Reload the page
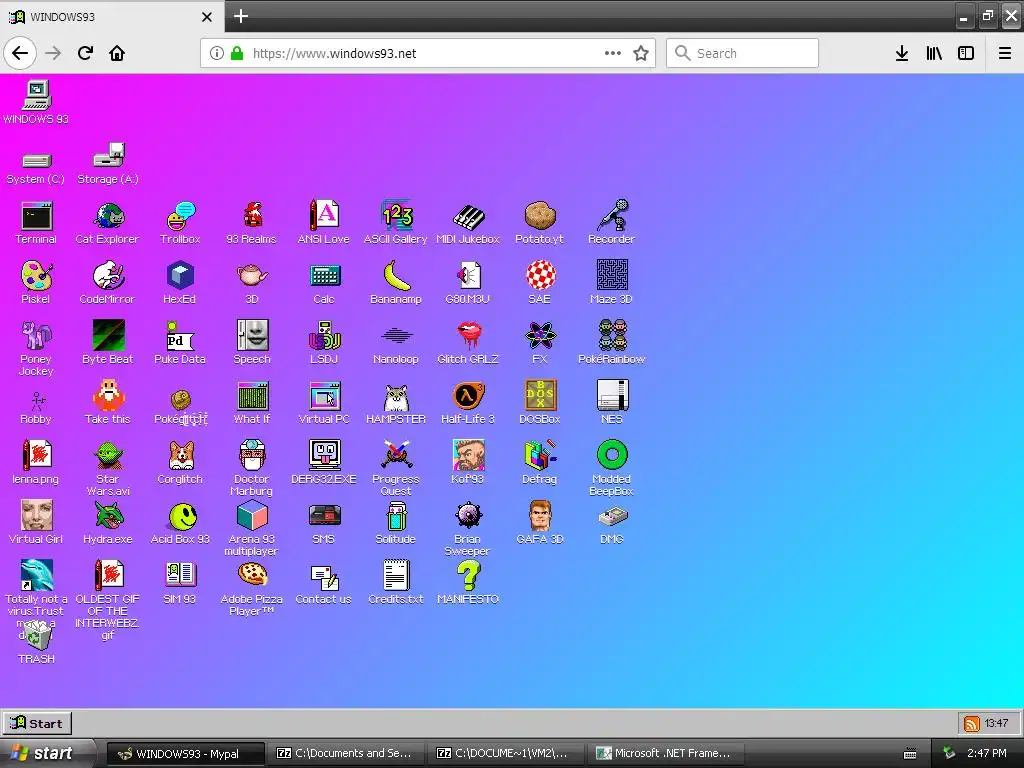Image resolution: width=1024 pixels, height=768 pixels. pos(85,53)
